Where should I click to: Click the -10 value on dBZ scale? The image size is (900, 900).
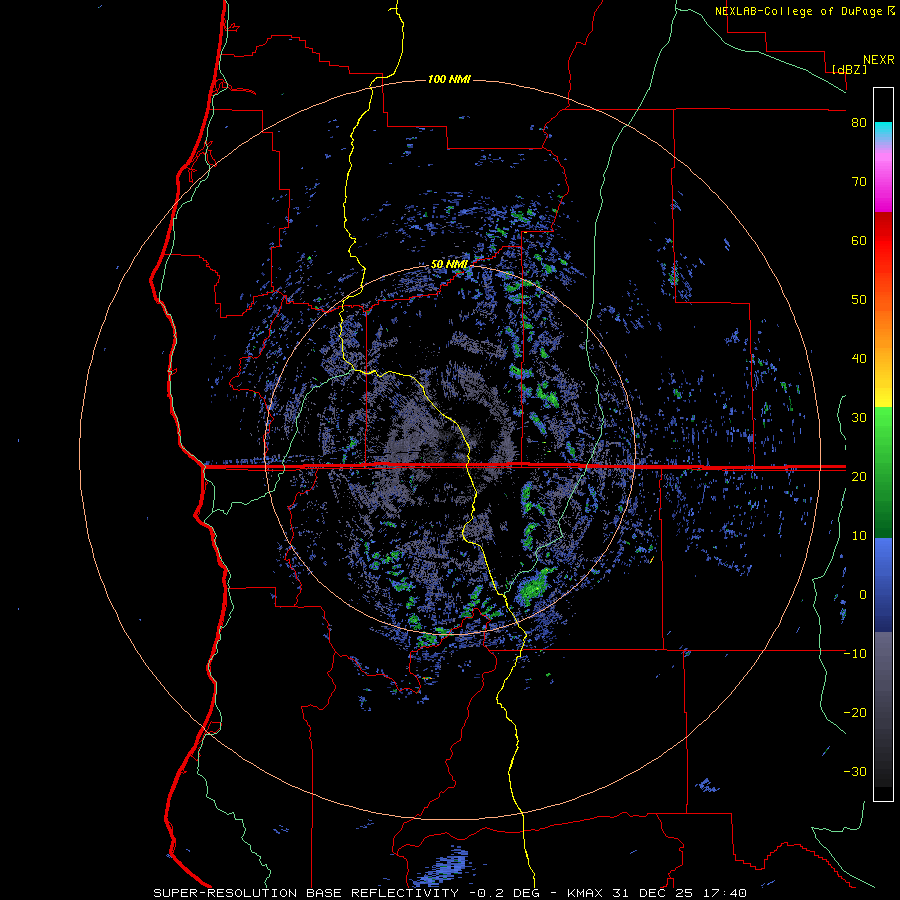click(855, 654)
